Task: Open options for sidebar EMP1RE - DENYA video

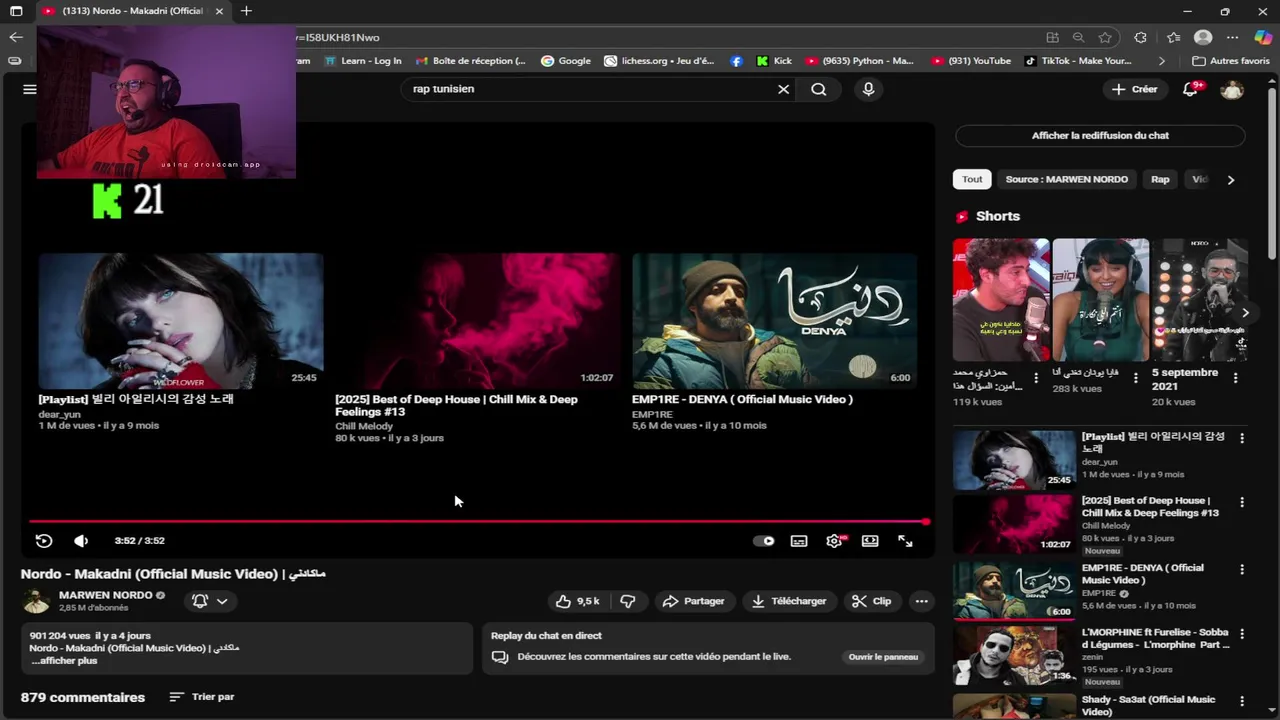Action: click(x=1242, y=569)
